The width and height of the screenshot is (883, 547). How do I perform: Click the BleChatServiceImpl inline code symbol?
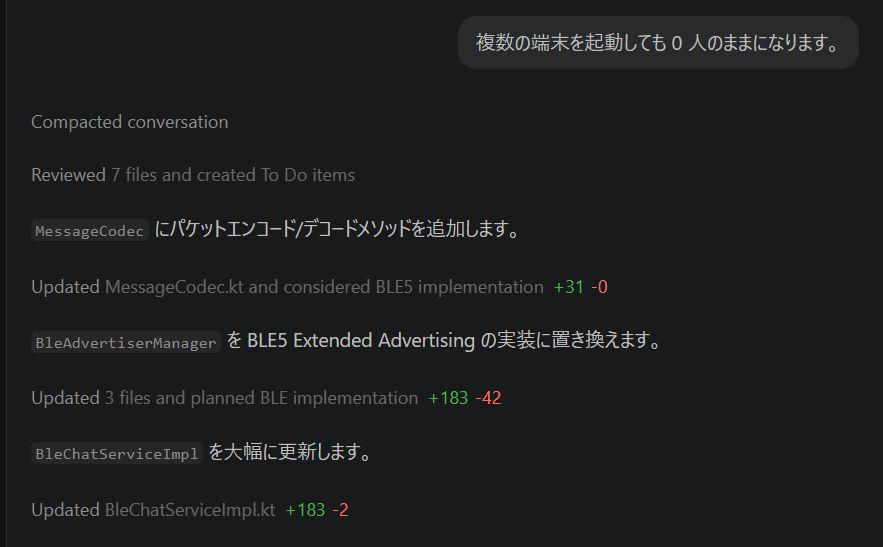(x=118, y=454)
